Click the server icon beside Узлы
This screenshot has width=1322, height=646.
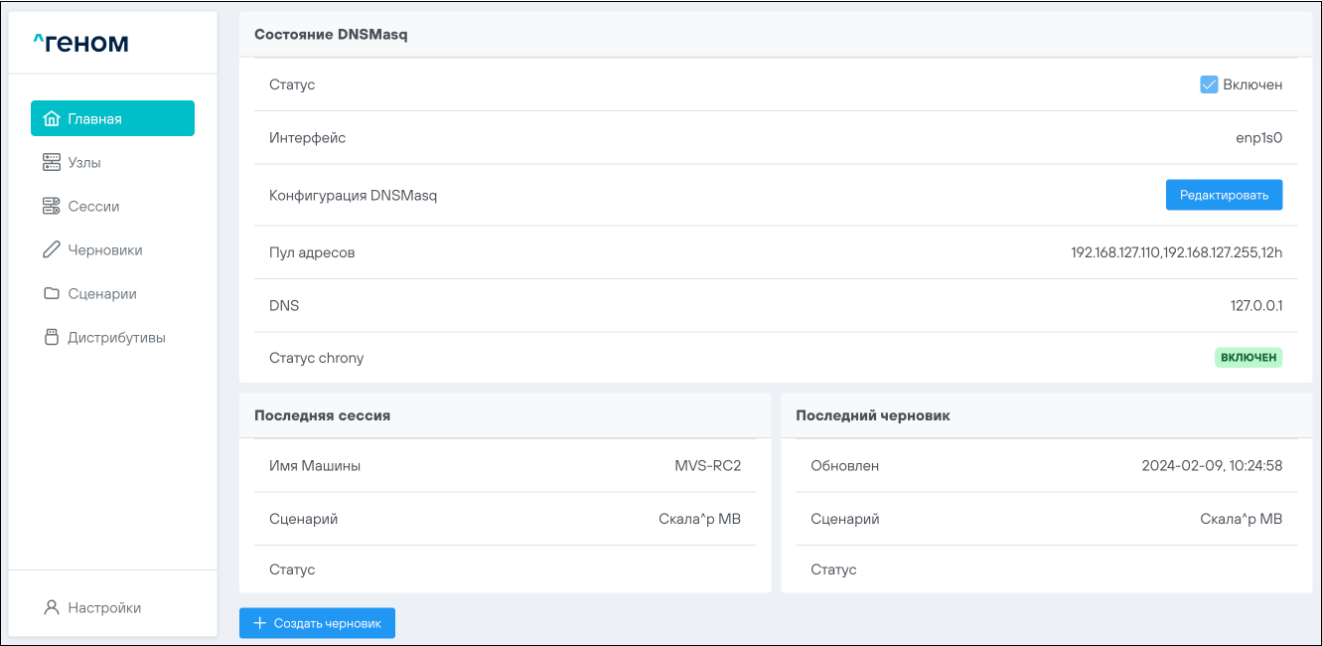(52, 162)
